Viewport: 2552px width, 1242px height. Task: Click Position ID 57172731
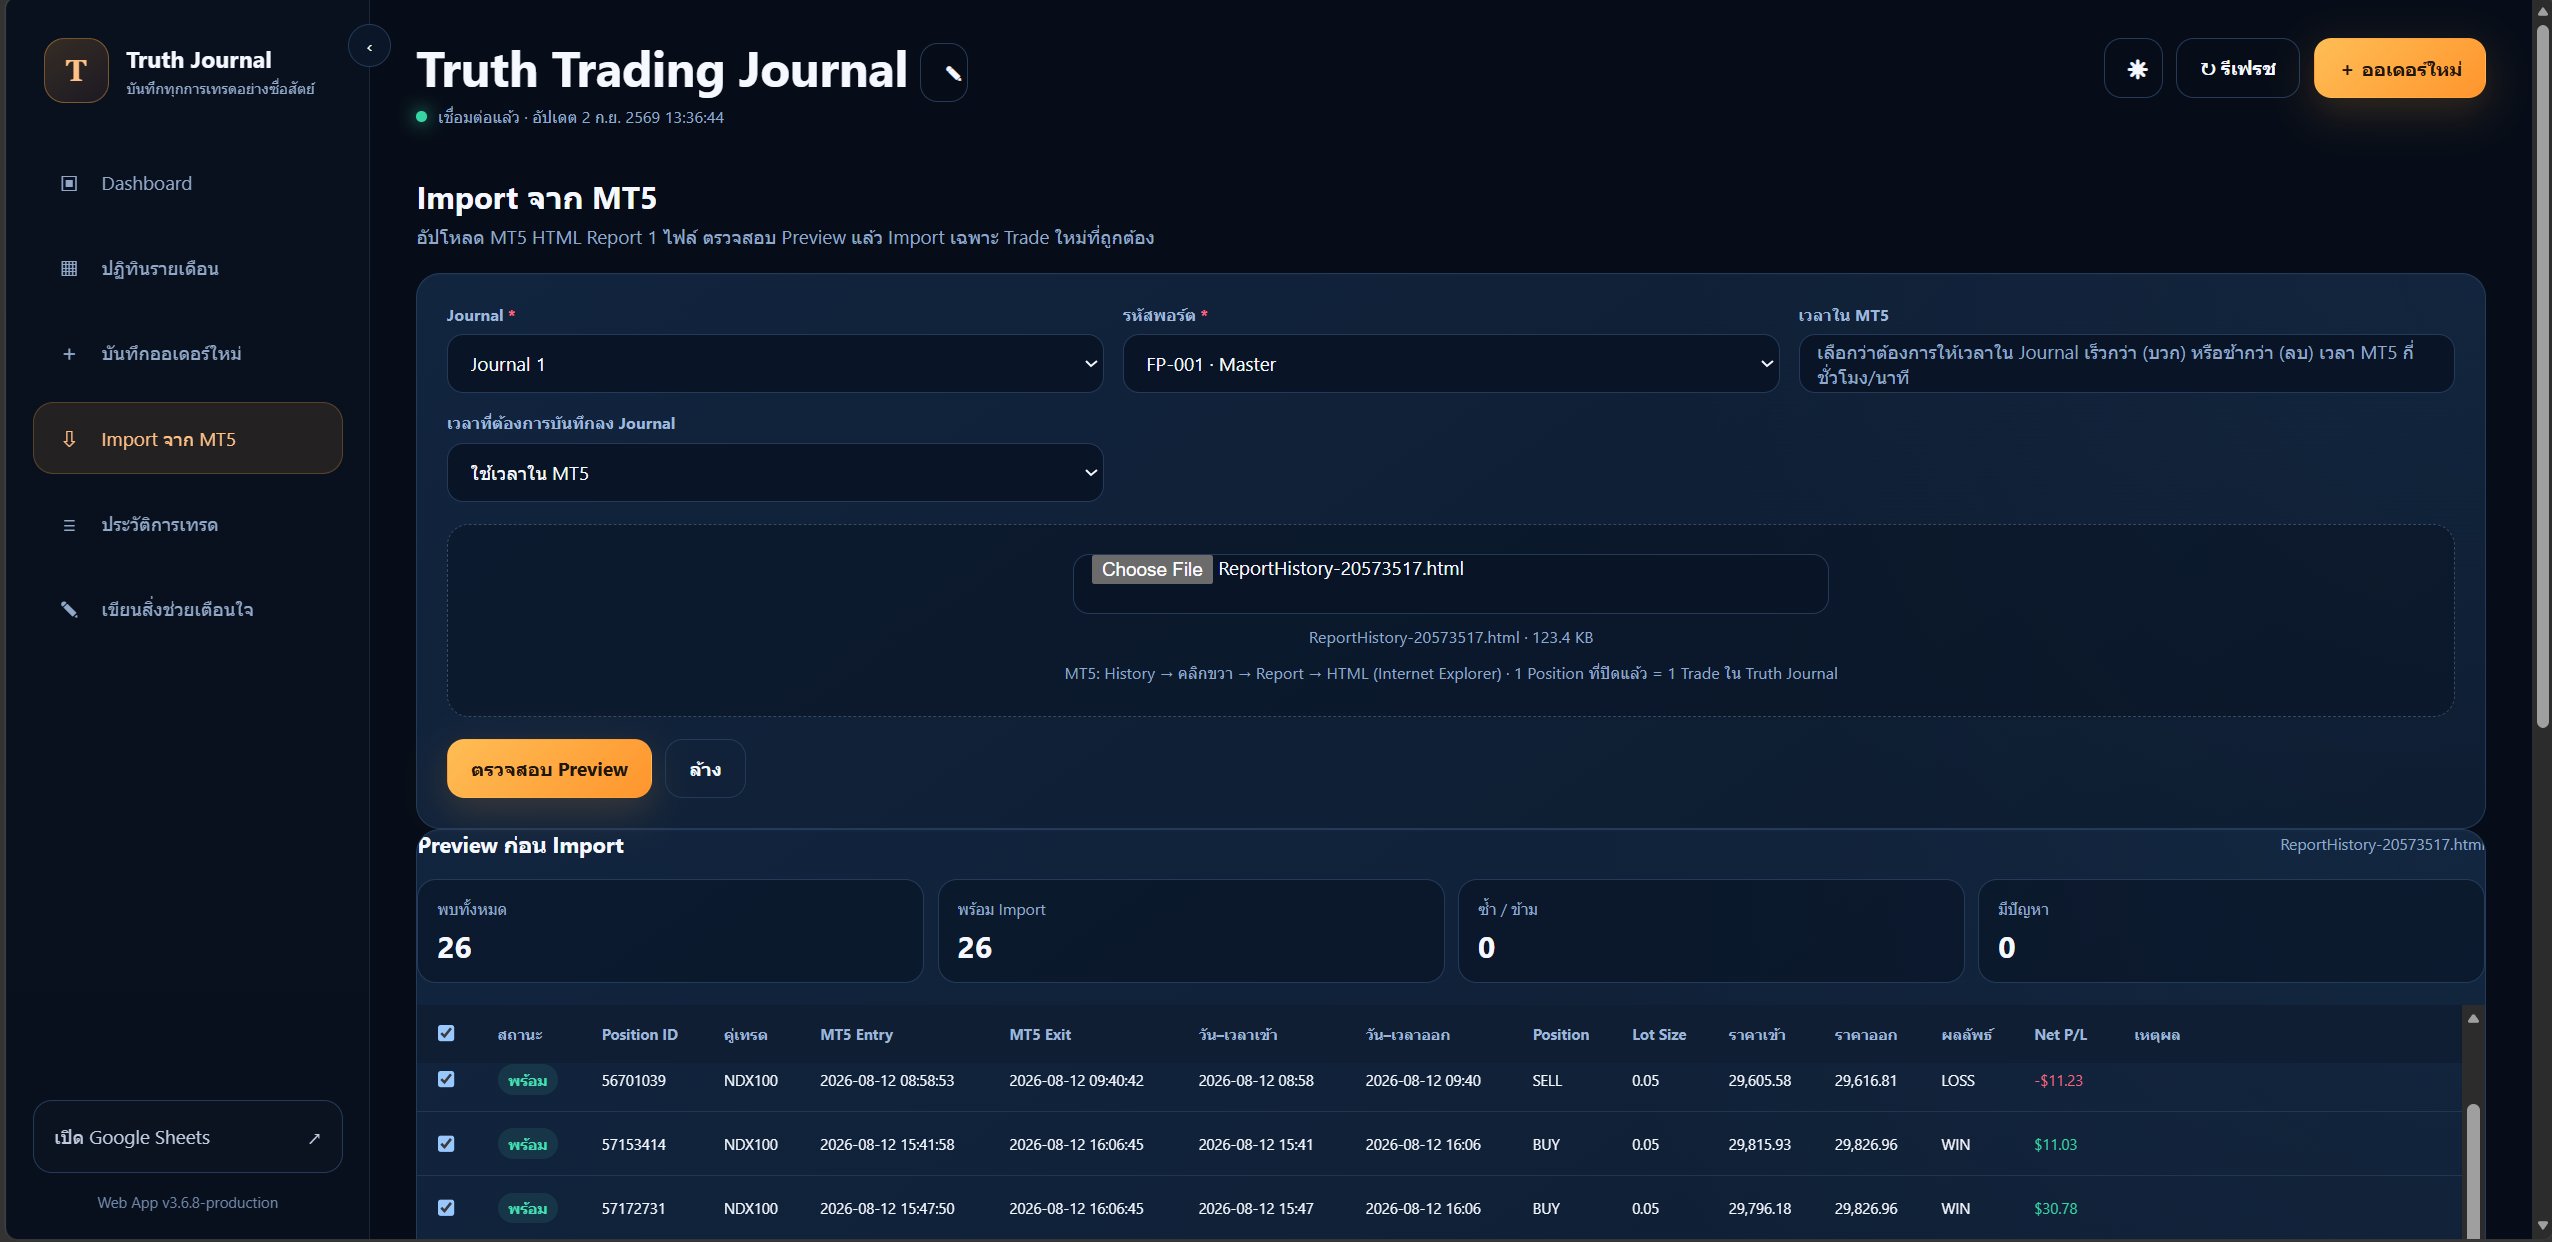(633, 1209)
